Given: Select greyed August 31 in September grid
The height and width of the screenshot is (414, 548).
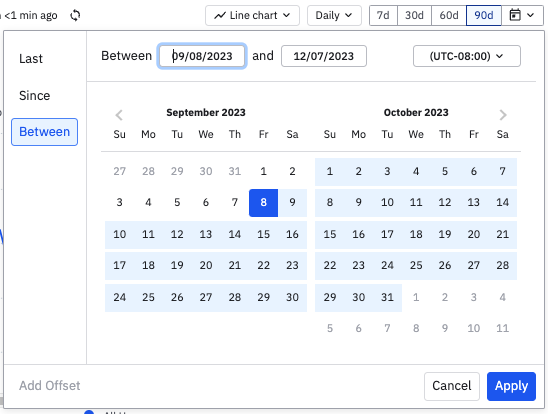Looking at the screenshot, I should point(235,171).
